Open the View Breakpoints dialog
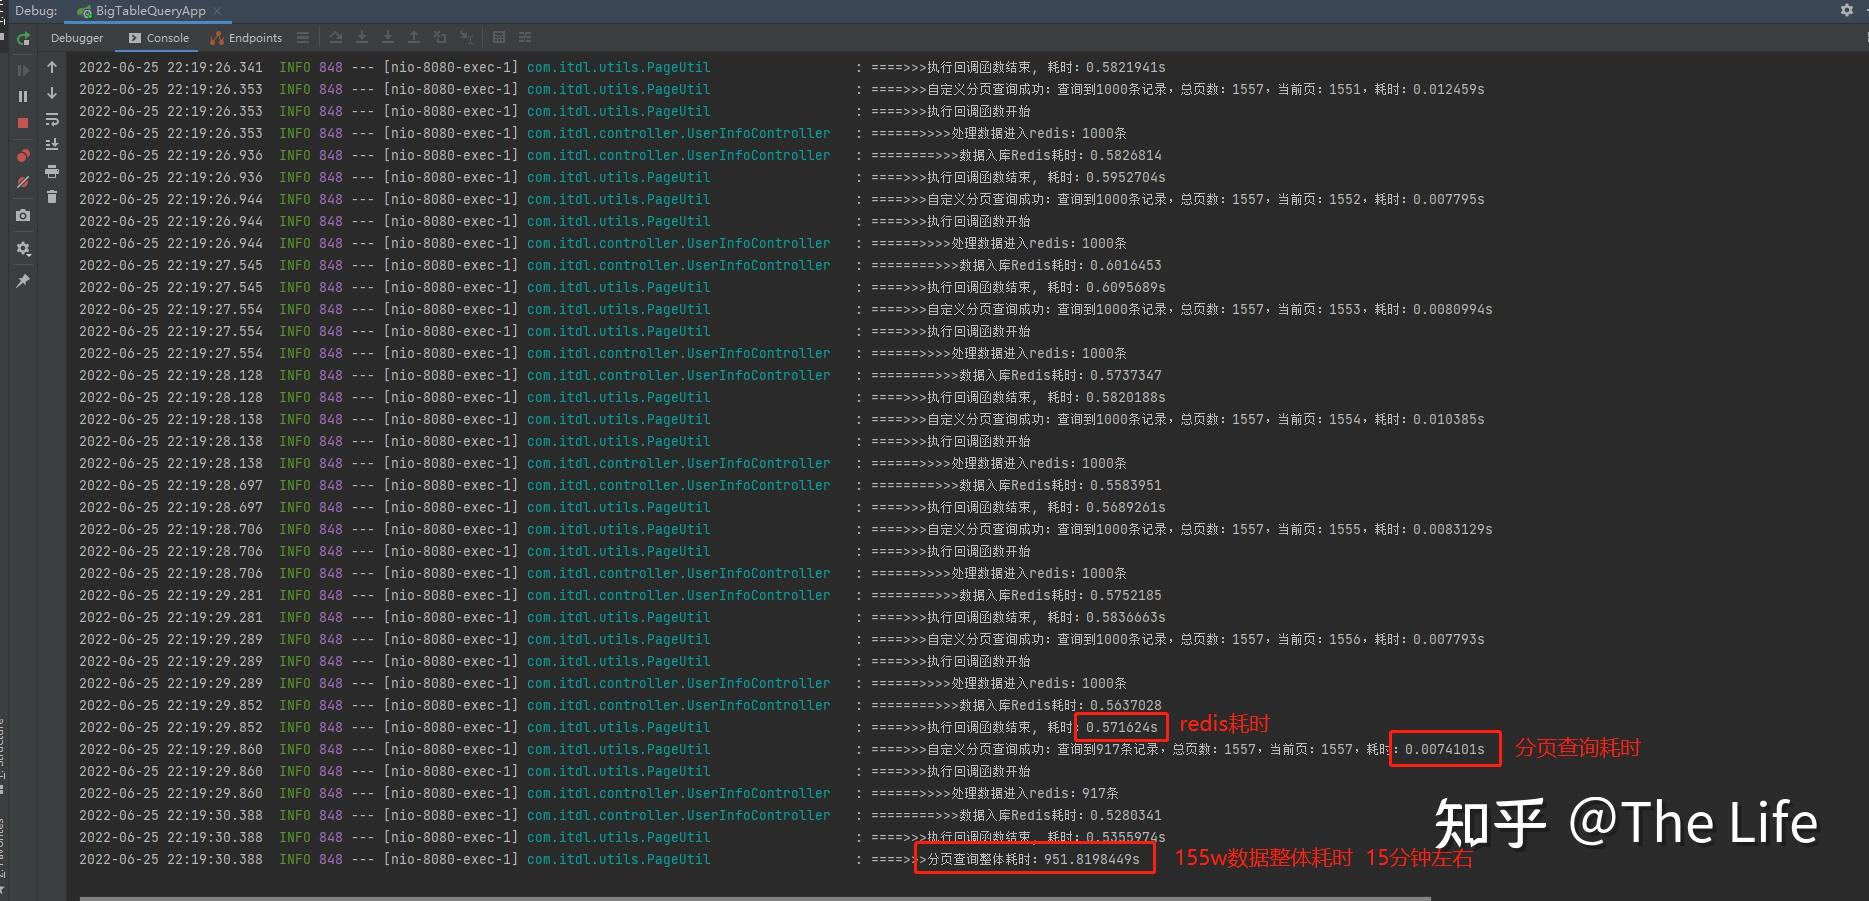The height and width of the screenshot is (901, 1869). click(x=23, y=156)
